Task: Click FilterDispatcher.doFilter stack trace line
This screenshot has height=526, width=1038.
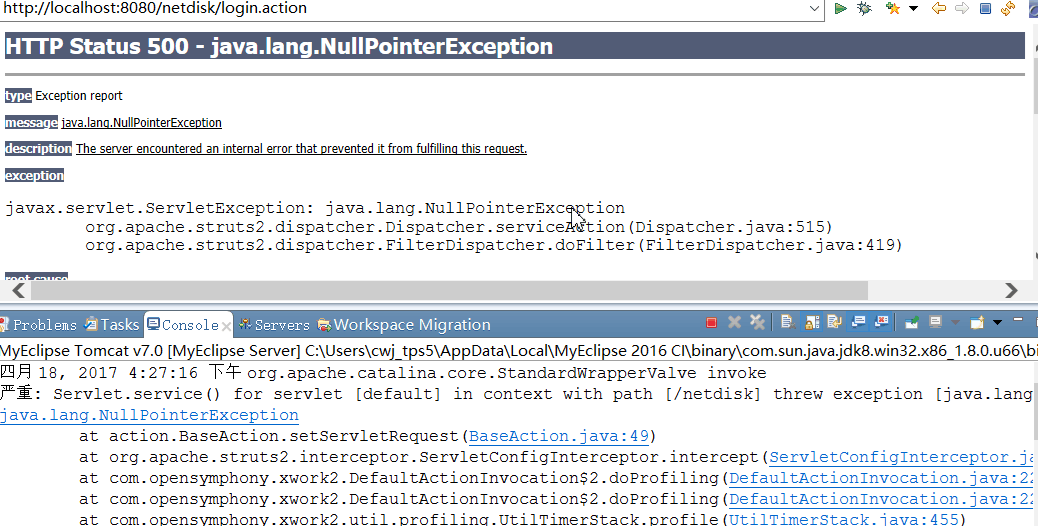Action: coord(494,245)
